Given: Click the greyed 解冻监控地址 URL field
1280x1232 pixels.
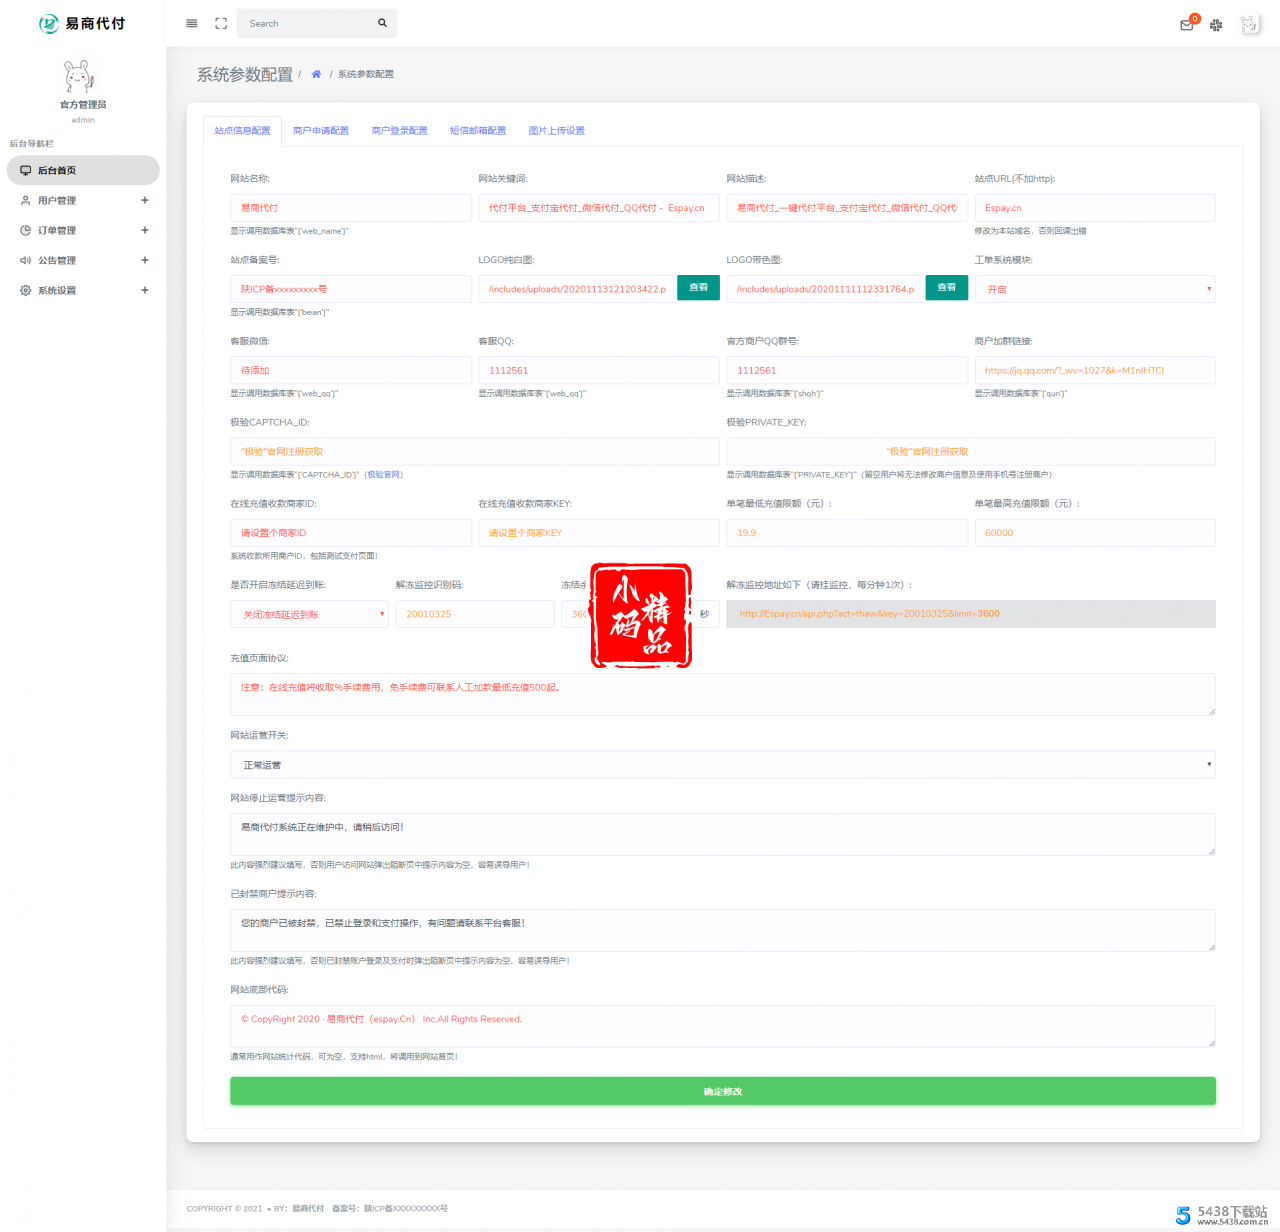Looking at the screenshot, I should (971, 614).
